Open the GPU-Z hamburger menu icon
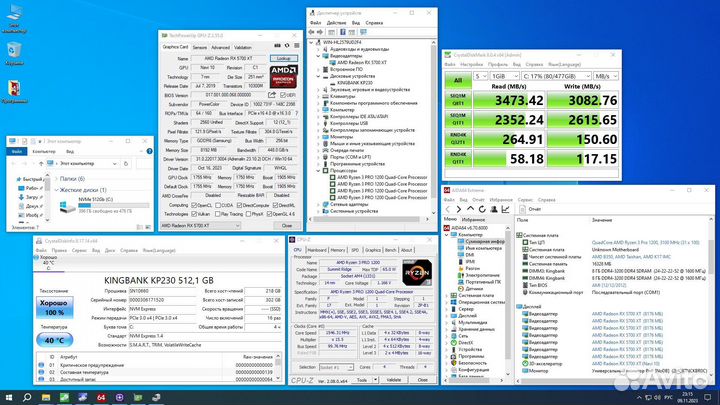 point(297,45)
